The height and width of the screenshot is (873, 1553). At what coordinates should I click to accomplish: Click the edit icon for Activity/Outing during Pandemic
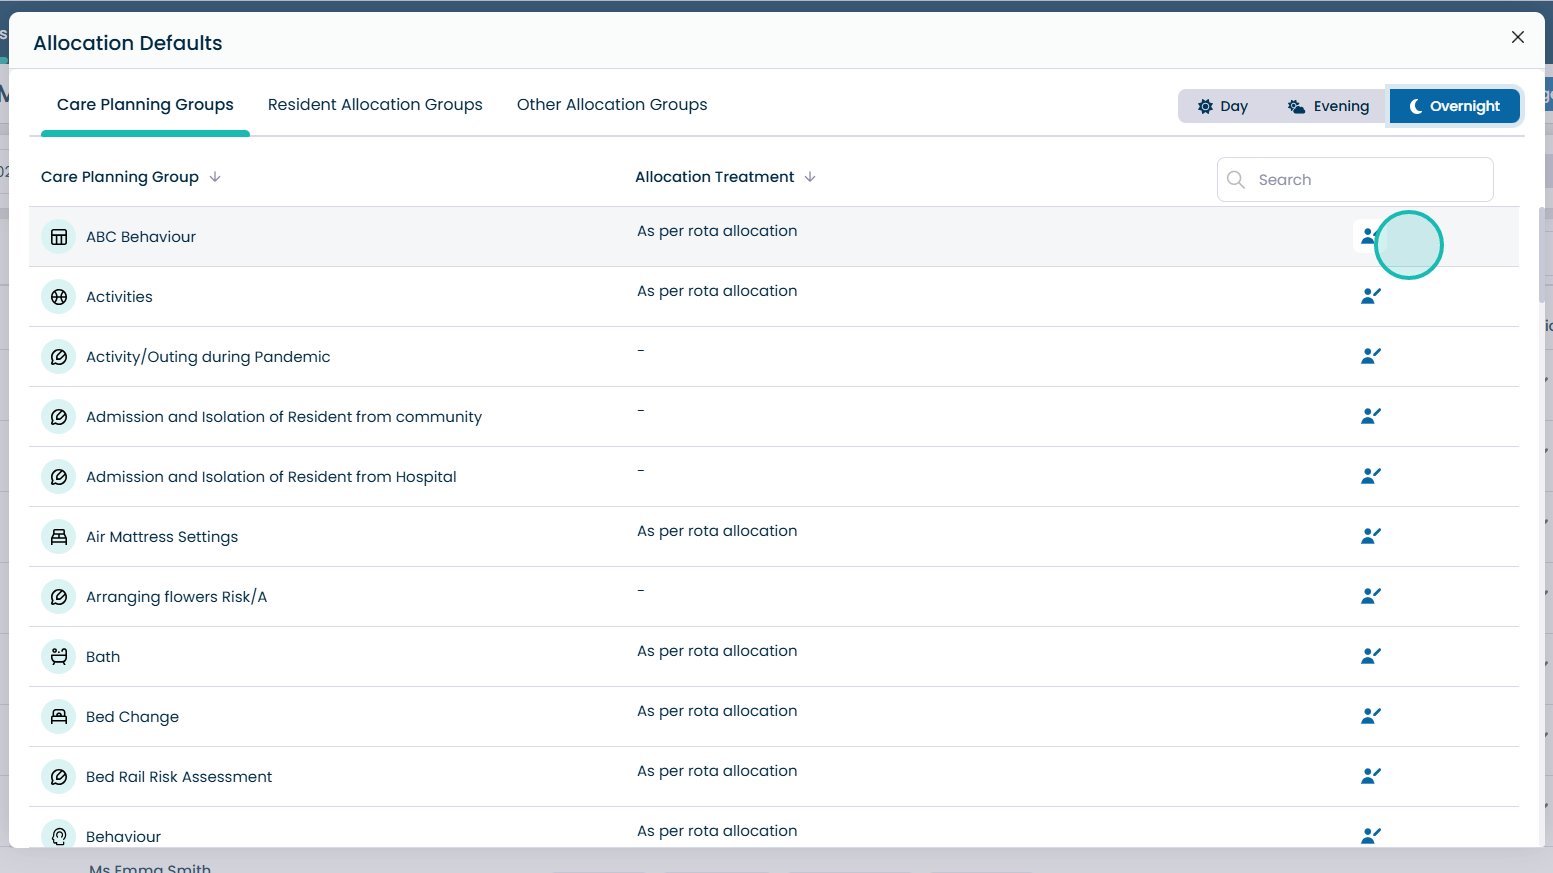(x=1370, y=356)
